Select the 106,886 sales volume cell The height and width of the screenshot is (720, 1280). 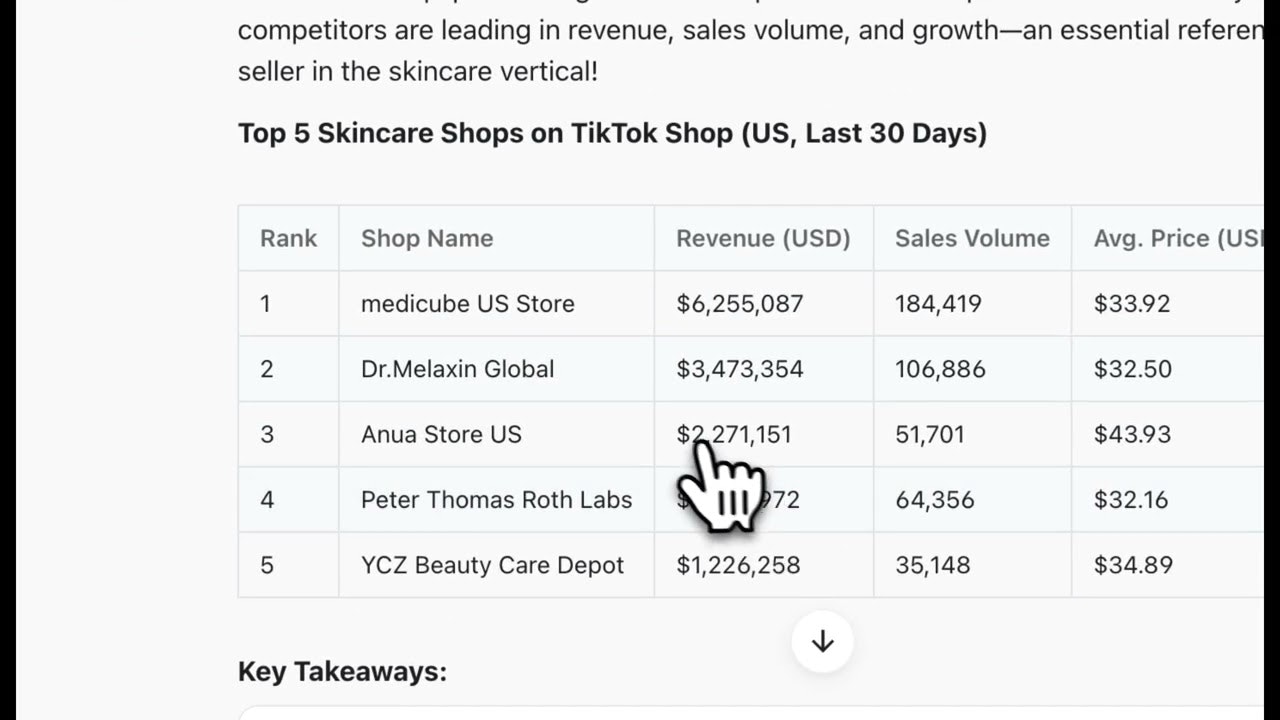(940, 369)
